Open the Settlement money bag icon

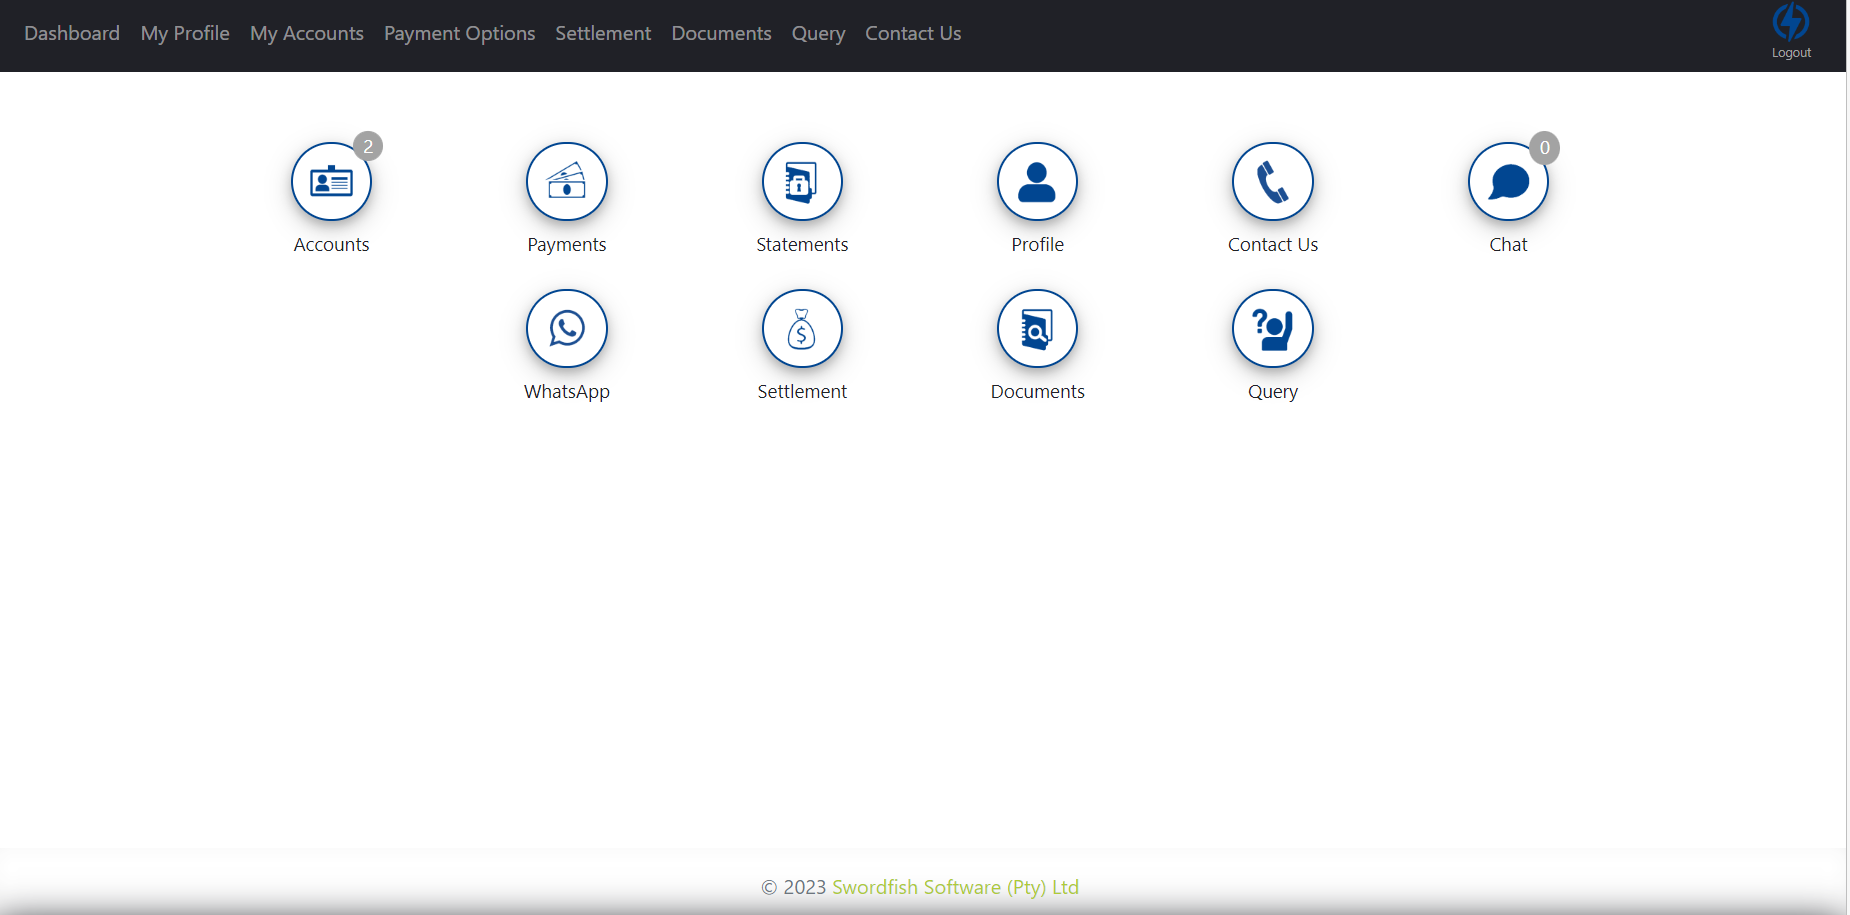point(802,329)
